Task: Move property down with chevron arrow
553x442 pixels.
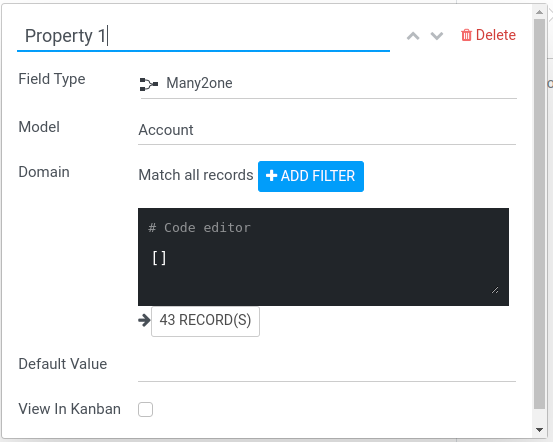Action: pyautogui.click(x=437, y=36)
